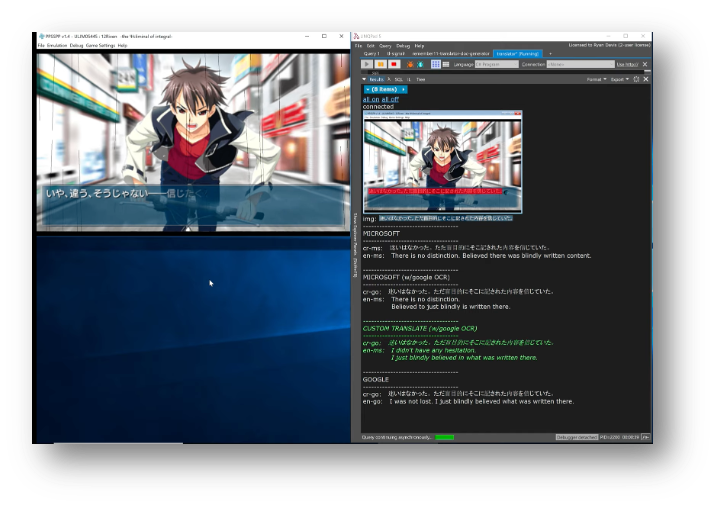Click the GOOGLE section heading
The image size is (716, 506).
click(x=376, y=380)
